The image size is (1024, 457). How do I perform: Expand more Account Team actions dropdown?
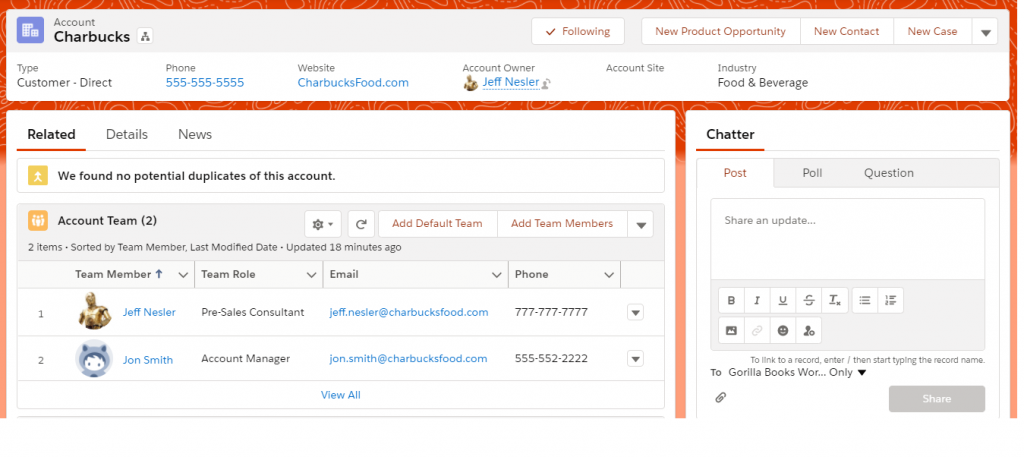pos(641,224)
